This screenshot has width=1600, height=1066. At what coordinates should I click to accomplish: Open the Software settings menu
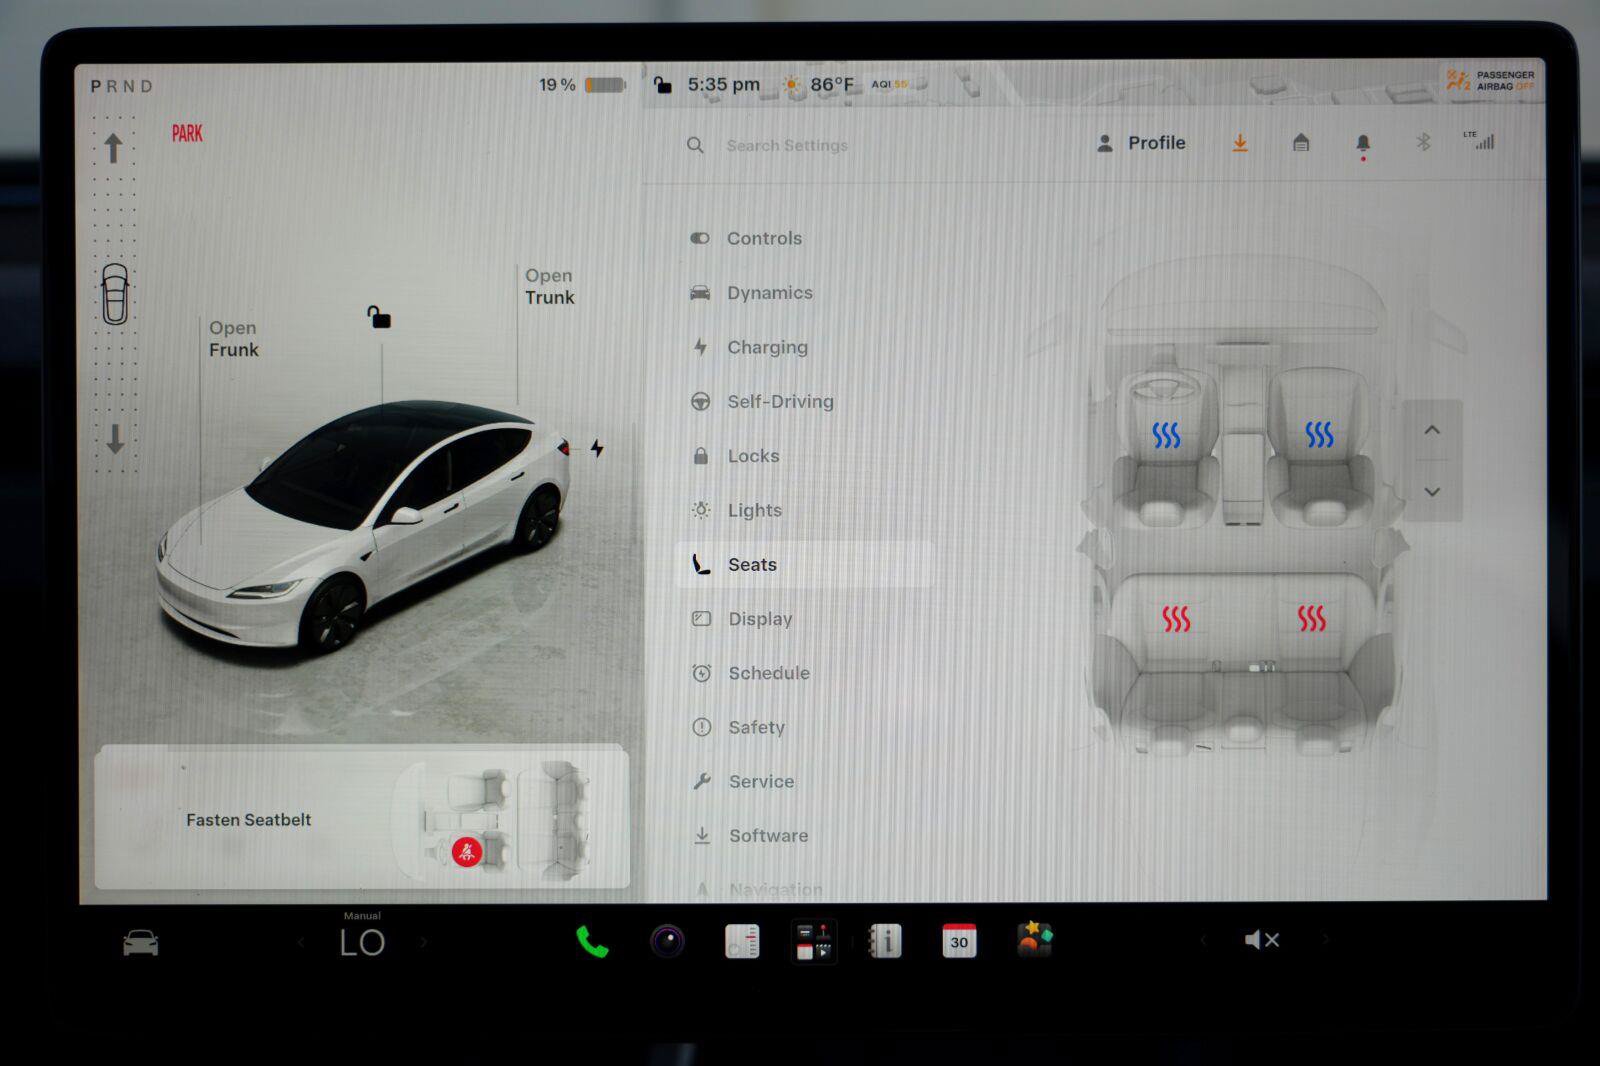(750, 835)
